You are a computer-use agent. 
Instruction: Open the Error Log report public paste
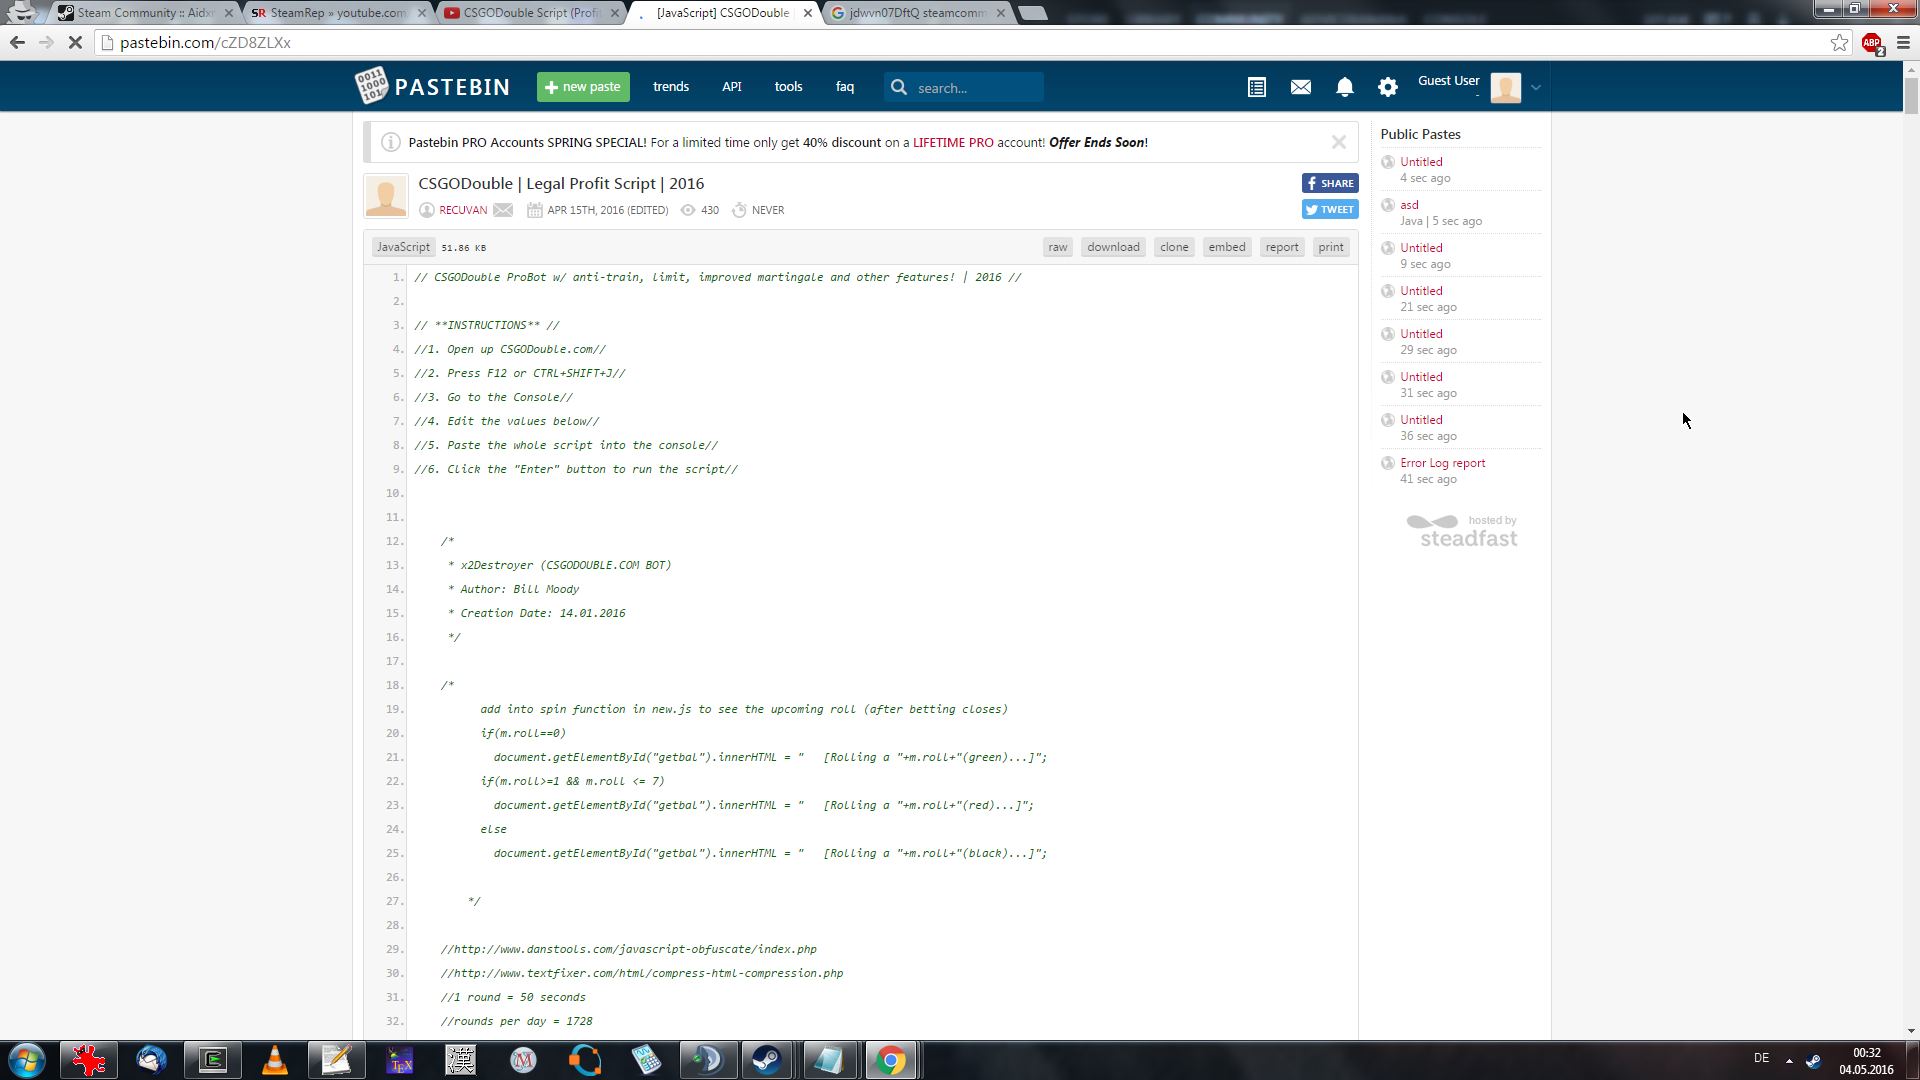click(1442, 463)
